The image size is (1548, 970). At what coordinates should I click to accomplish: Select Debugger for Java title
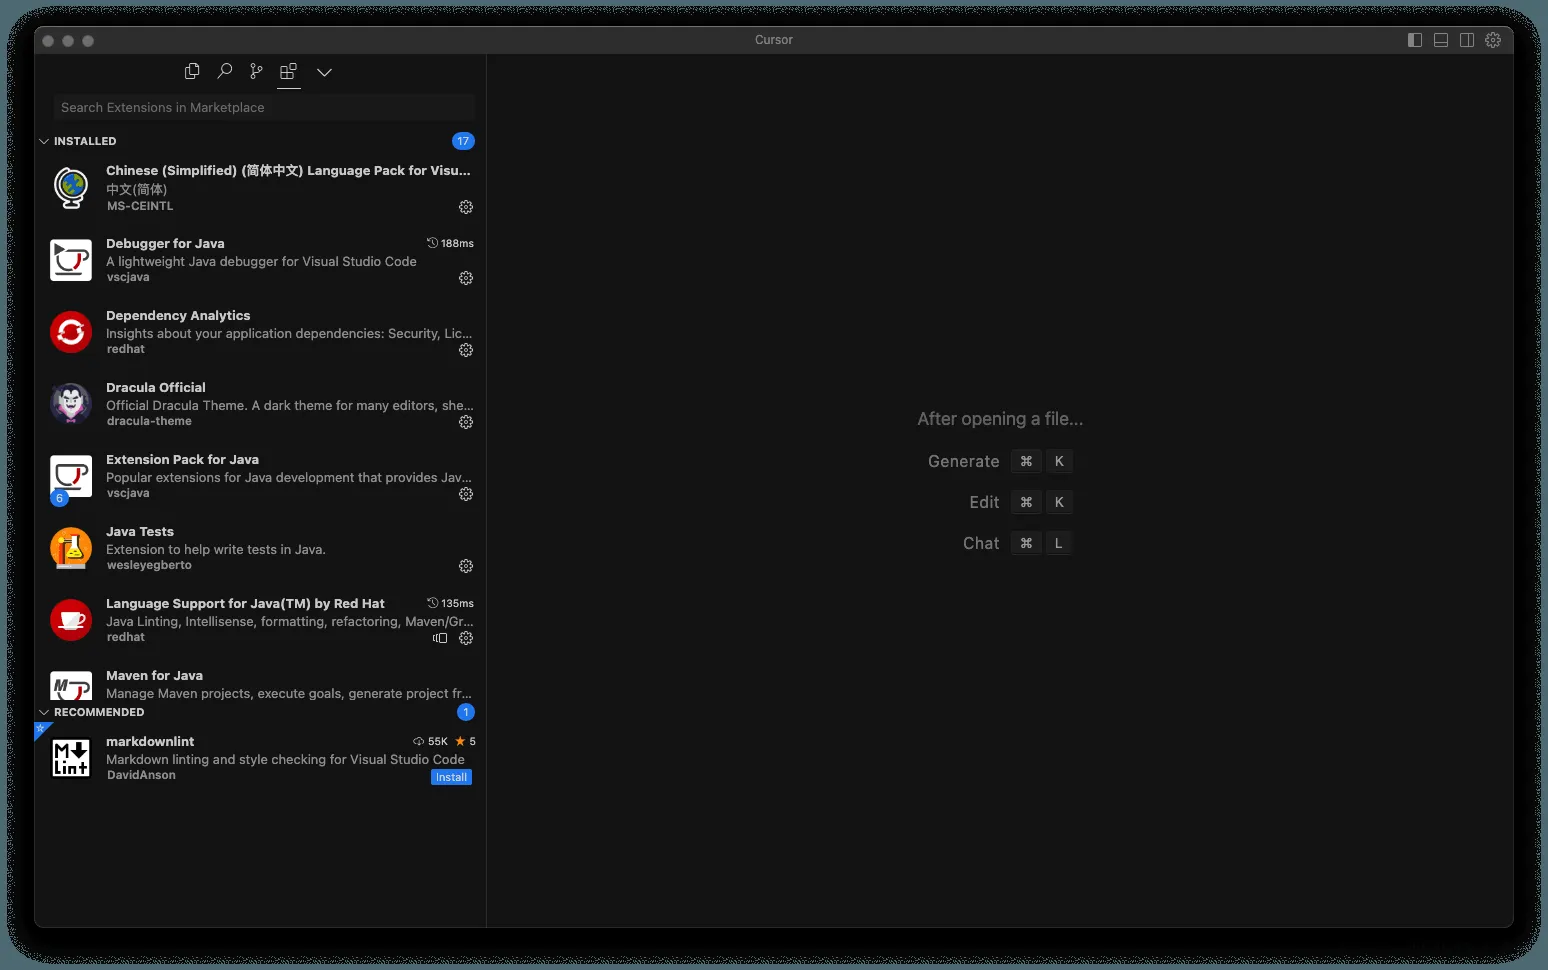click(165, 243)
